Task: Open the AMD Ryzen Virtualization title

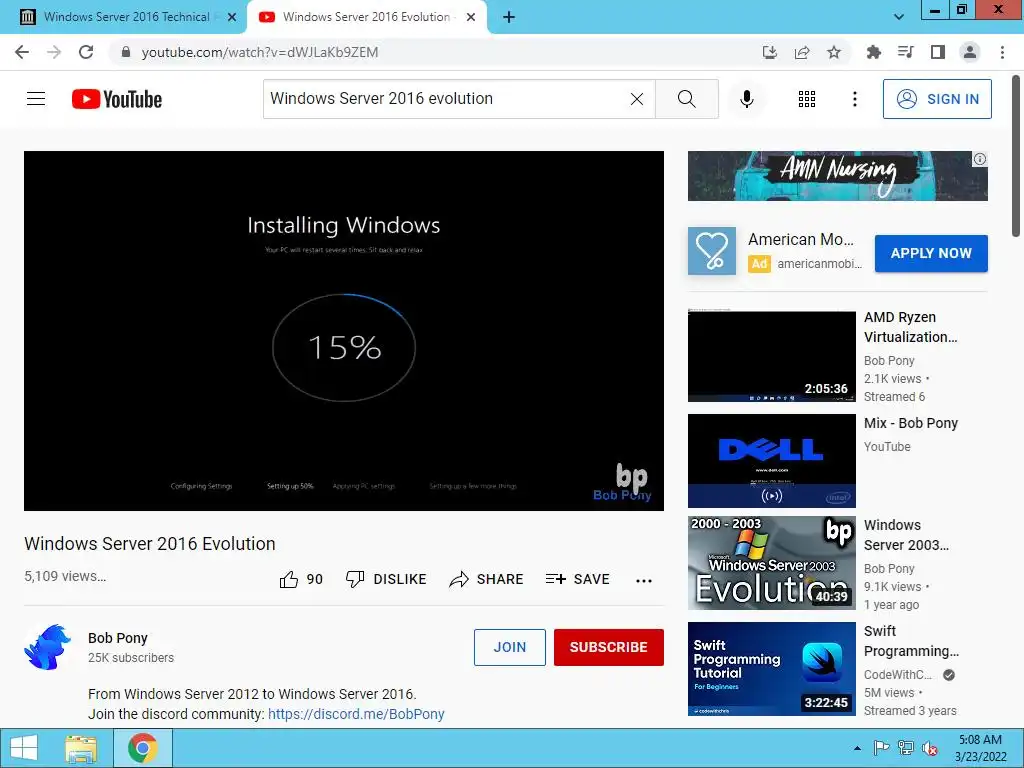Action: tap(910, 327)
